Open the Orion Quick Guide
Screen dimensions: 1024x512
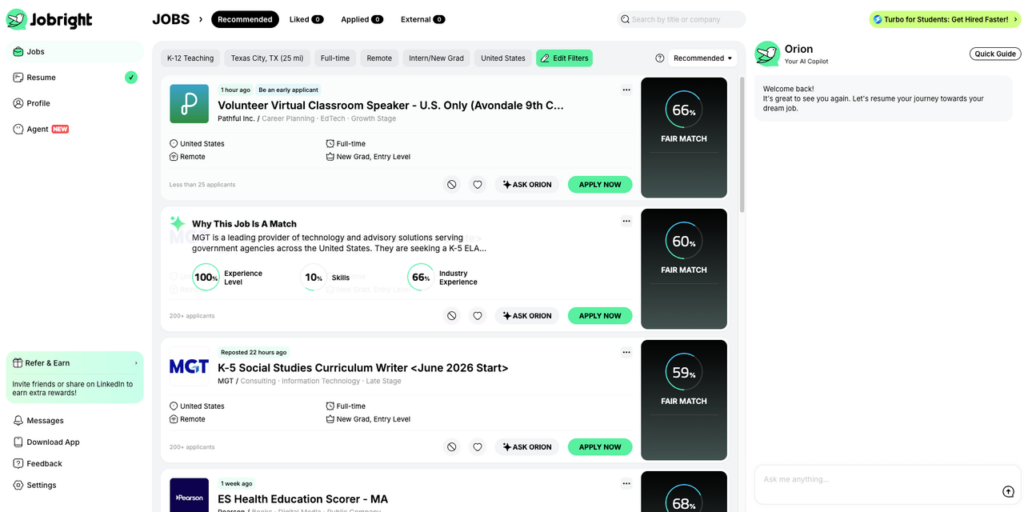[x=995, y=54]
